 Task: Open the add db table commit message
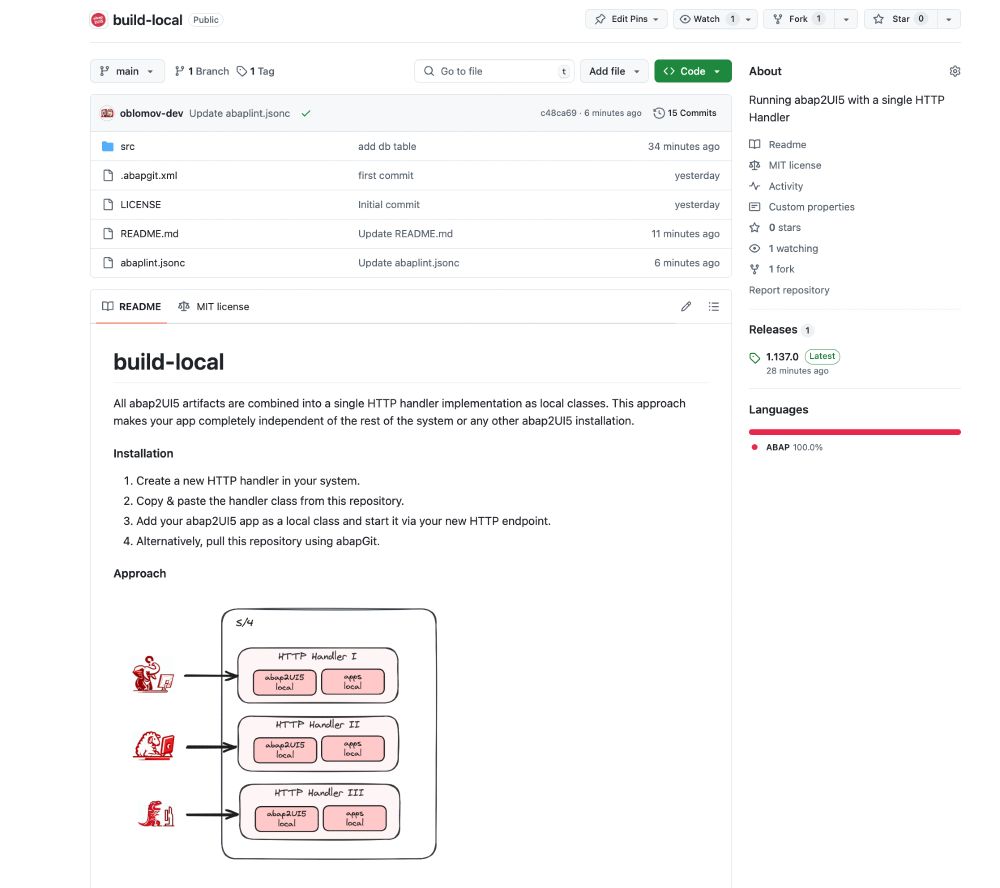[387, 146]
